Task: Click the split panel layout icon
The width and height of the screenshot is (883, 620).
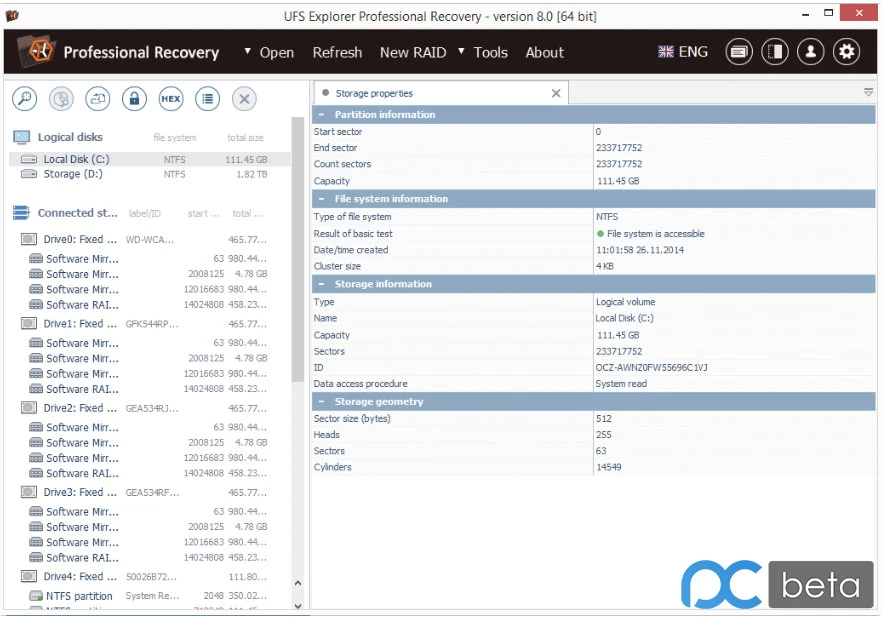Action: (775, 52)
